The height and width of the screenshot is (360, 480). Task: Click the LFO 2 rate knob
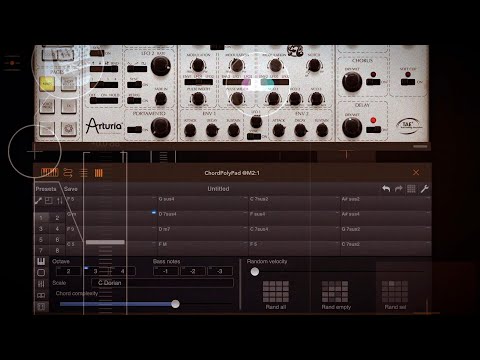pyautogui.click(x=161, y=66)
